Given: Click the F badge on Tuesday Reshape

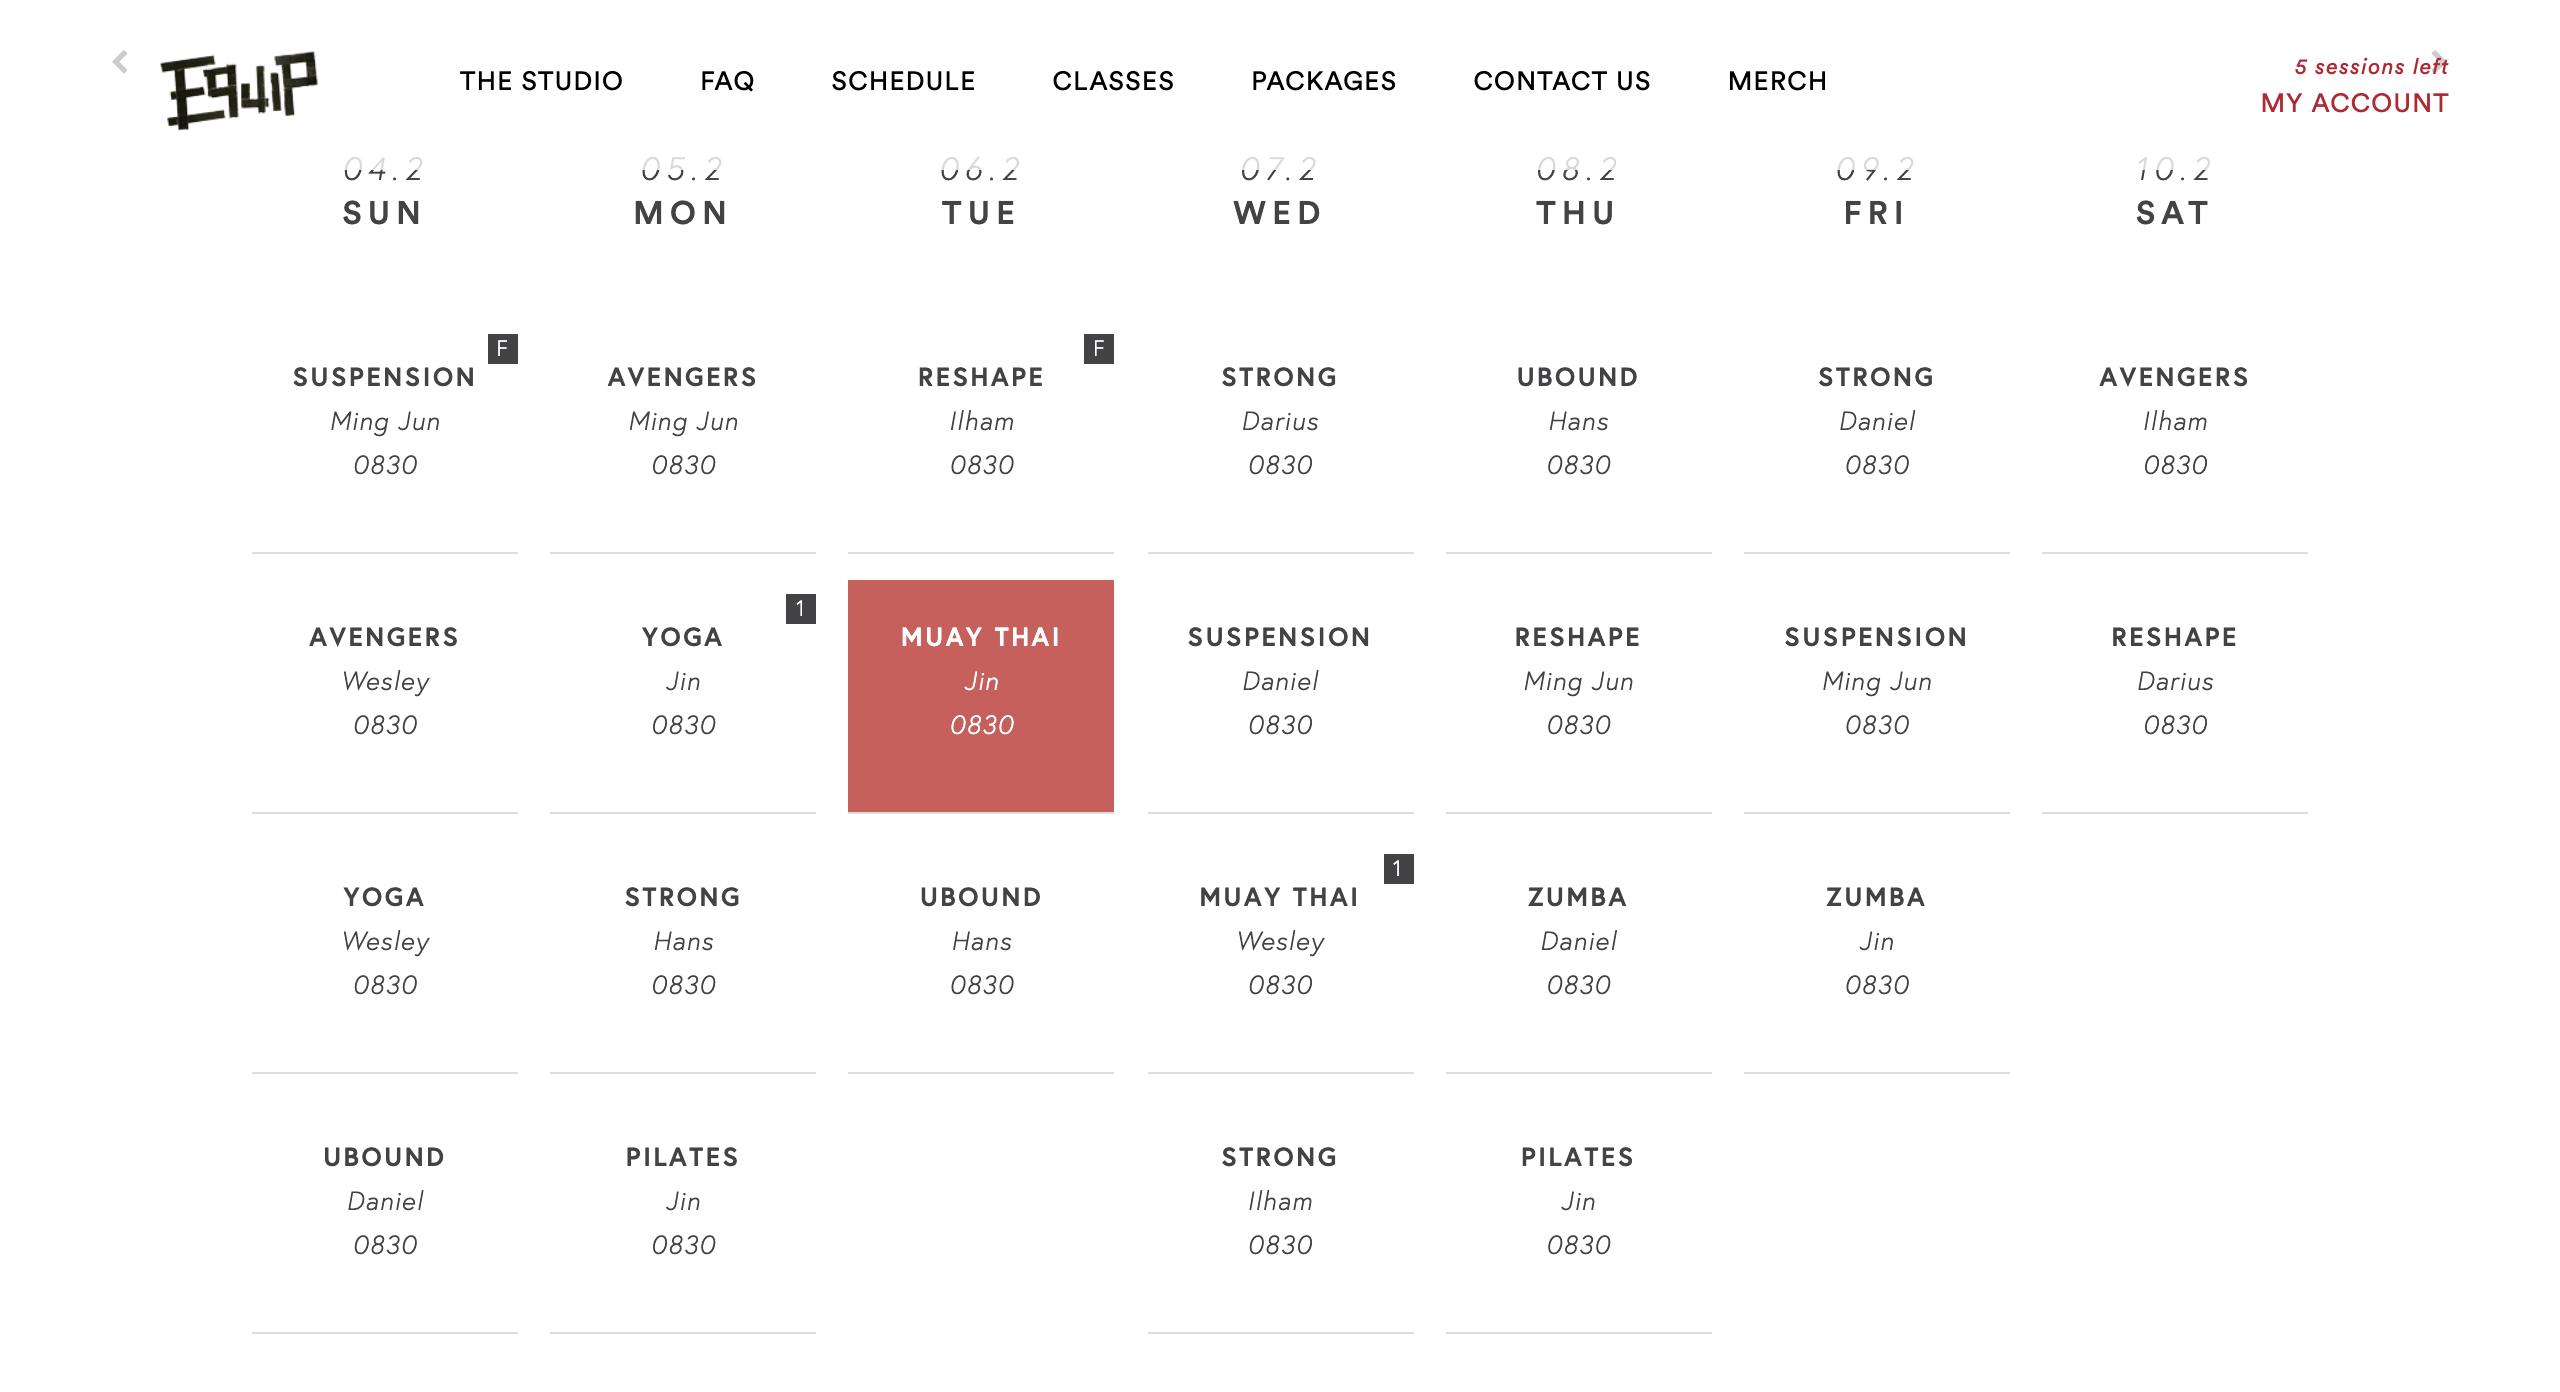Looking at the screenshot, I should click(1098, 348).
